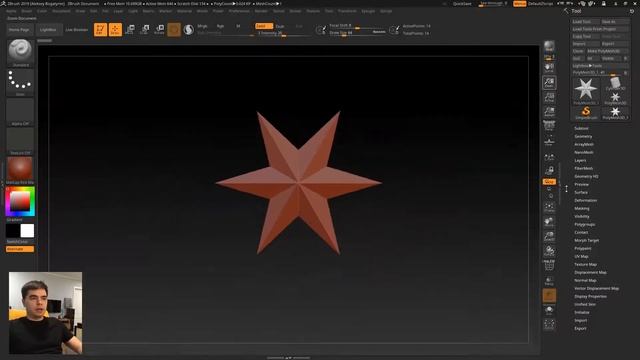Toggle Mrgb paint mode
This screenshot has width=640, height=360.
coord(202,26)
